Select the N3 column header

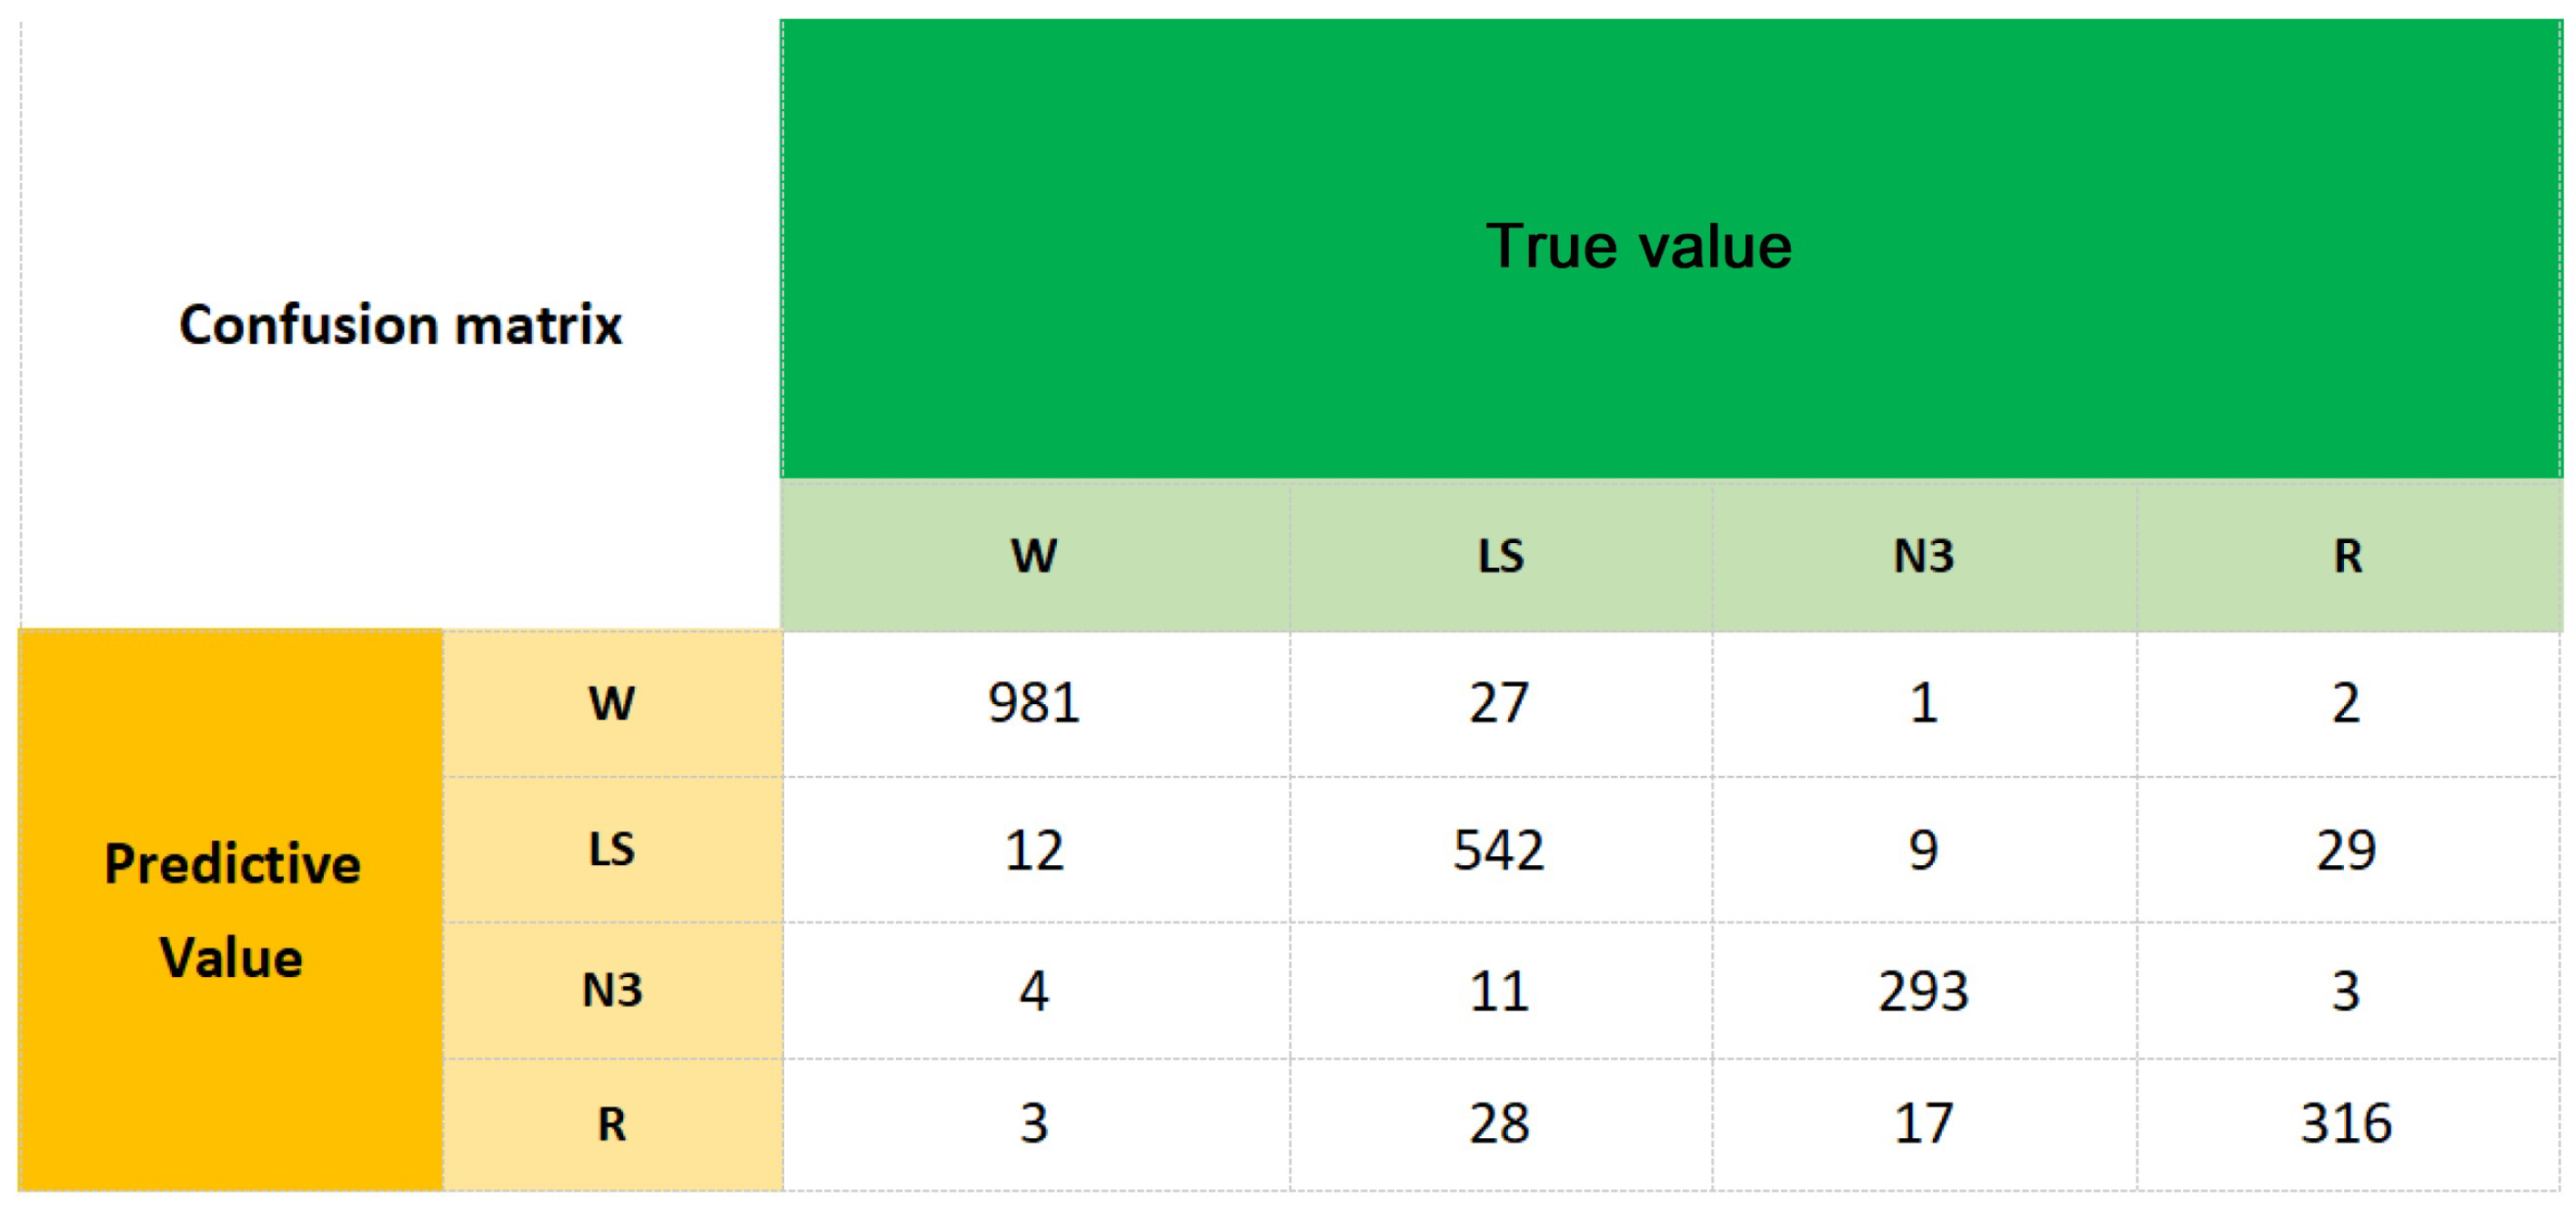click(x=1923, y=556)
